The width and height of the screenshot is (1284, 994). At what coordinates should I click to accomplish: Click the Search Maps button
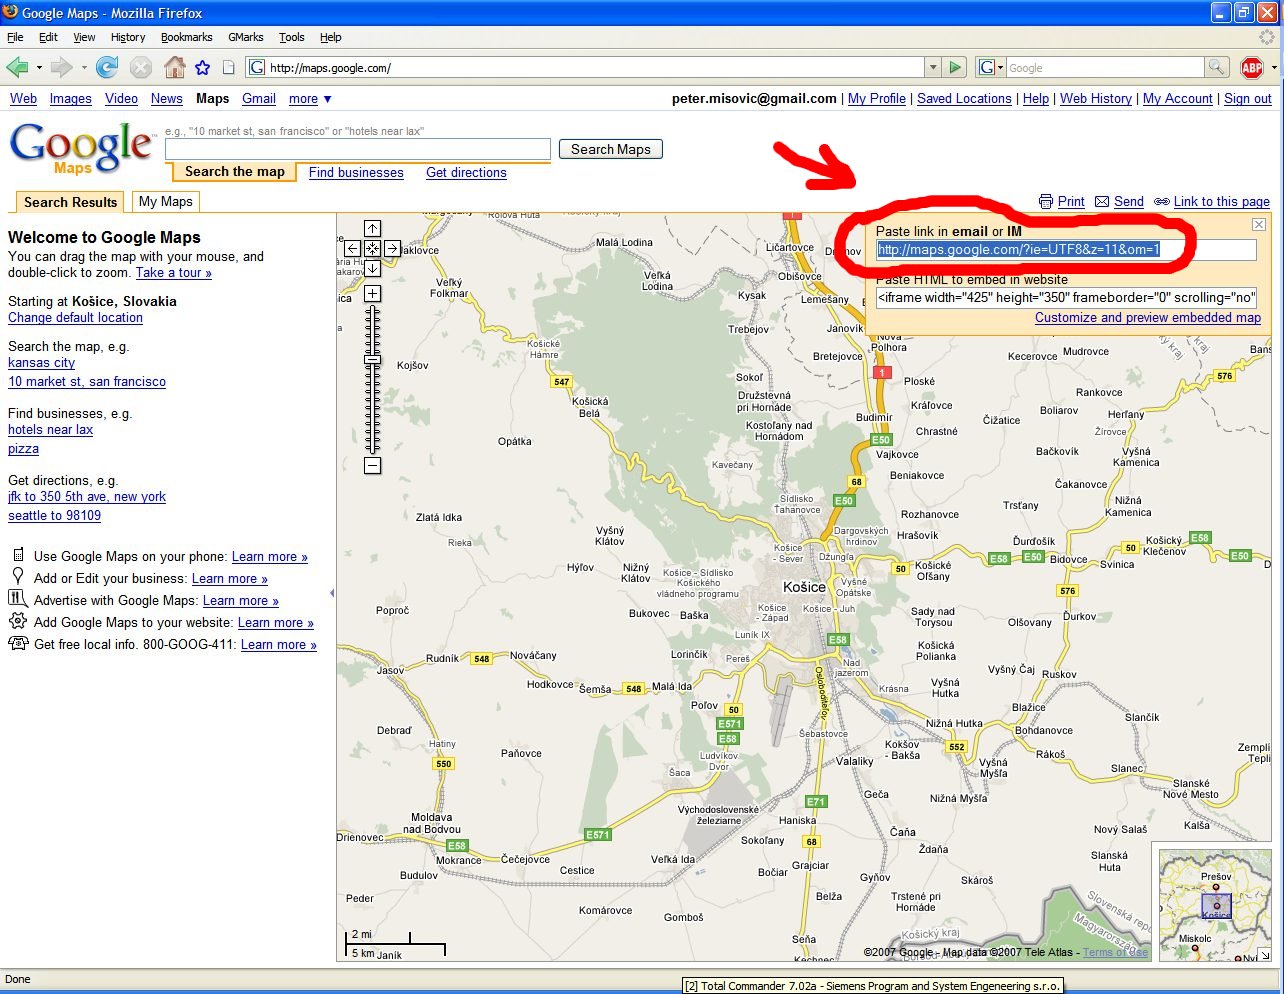(610, 149)
